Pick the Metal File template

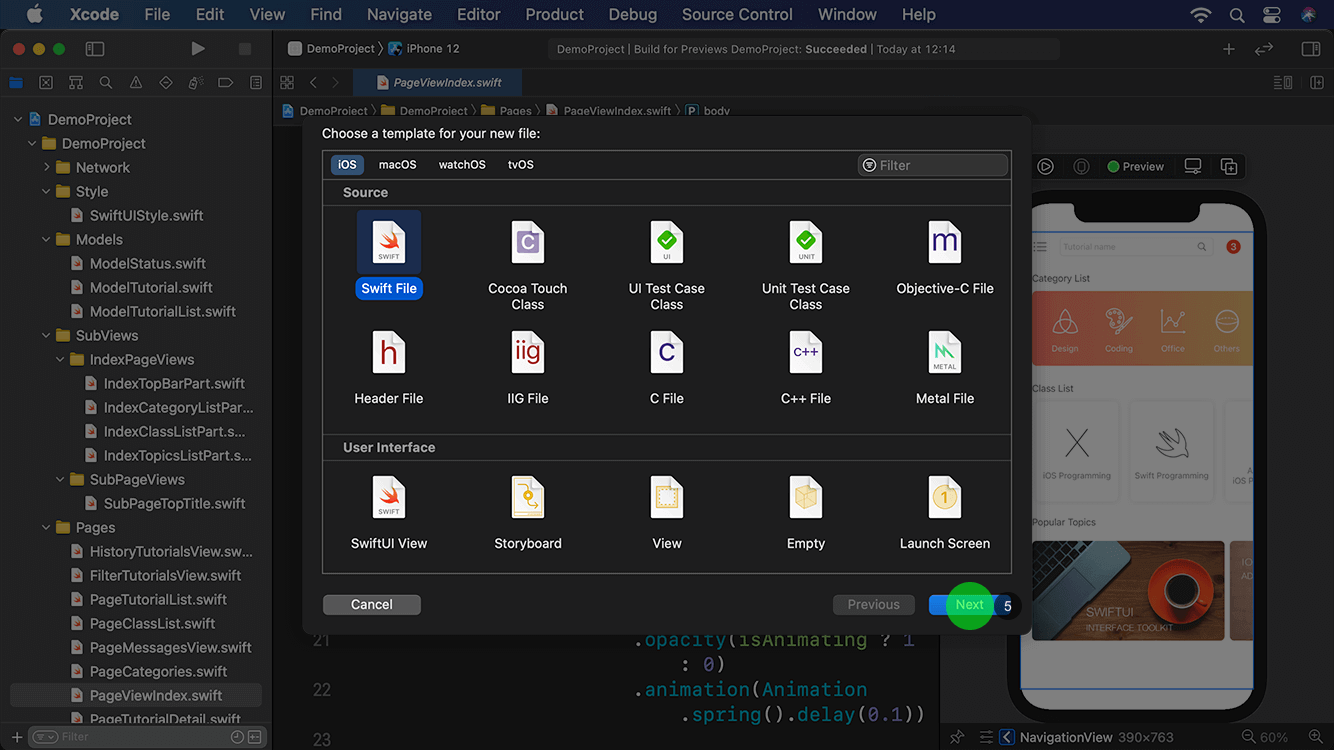click(945, 367)
